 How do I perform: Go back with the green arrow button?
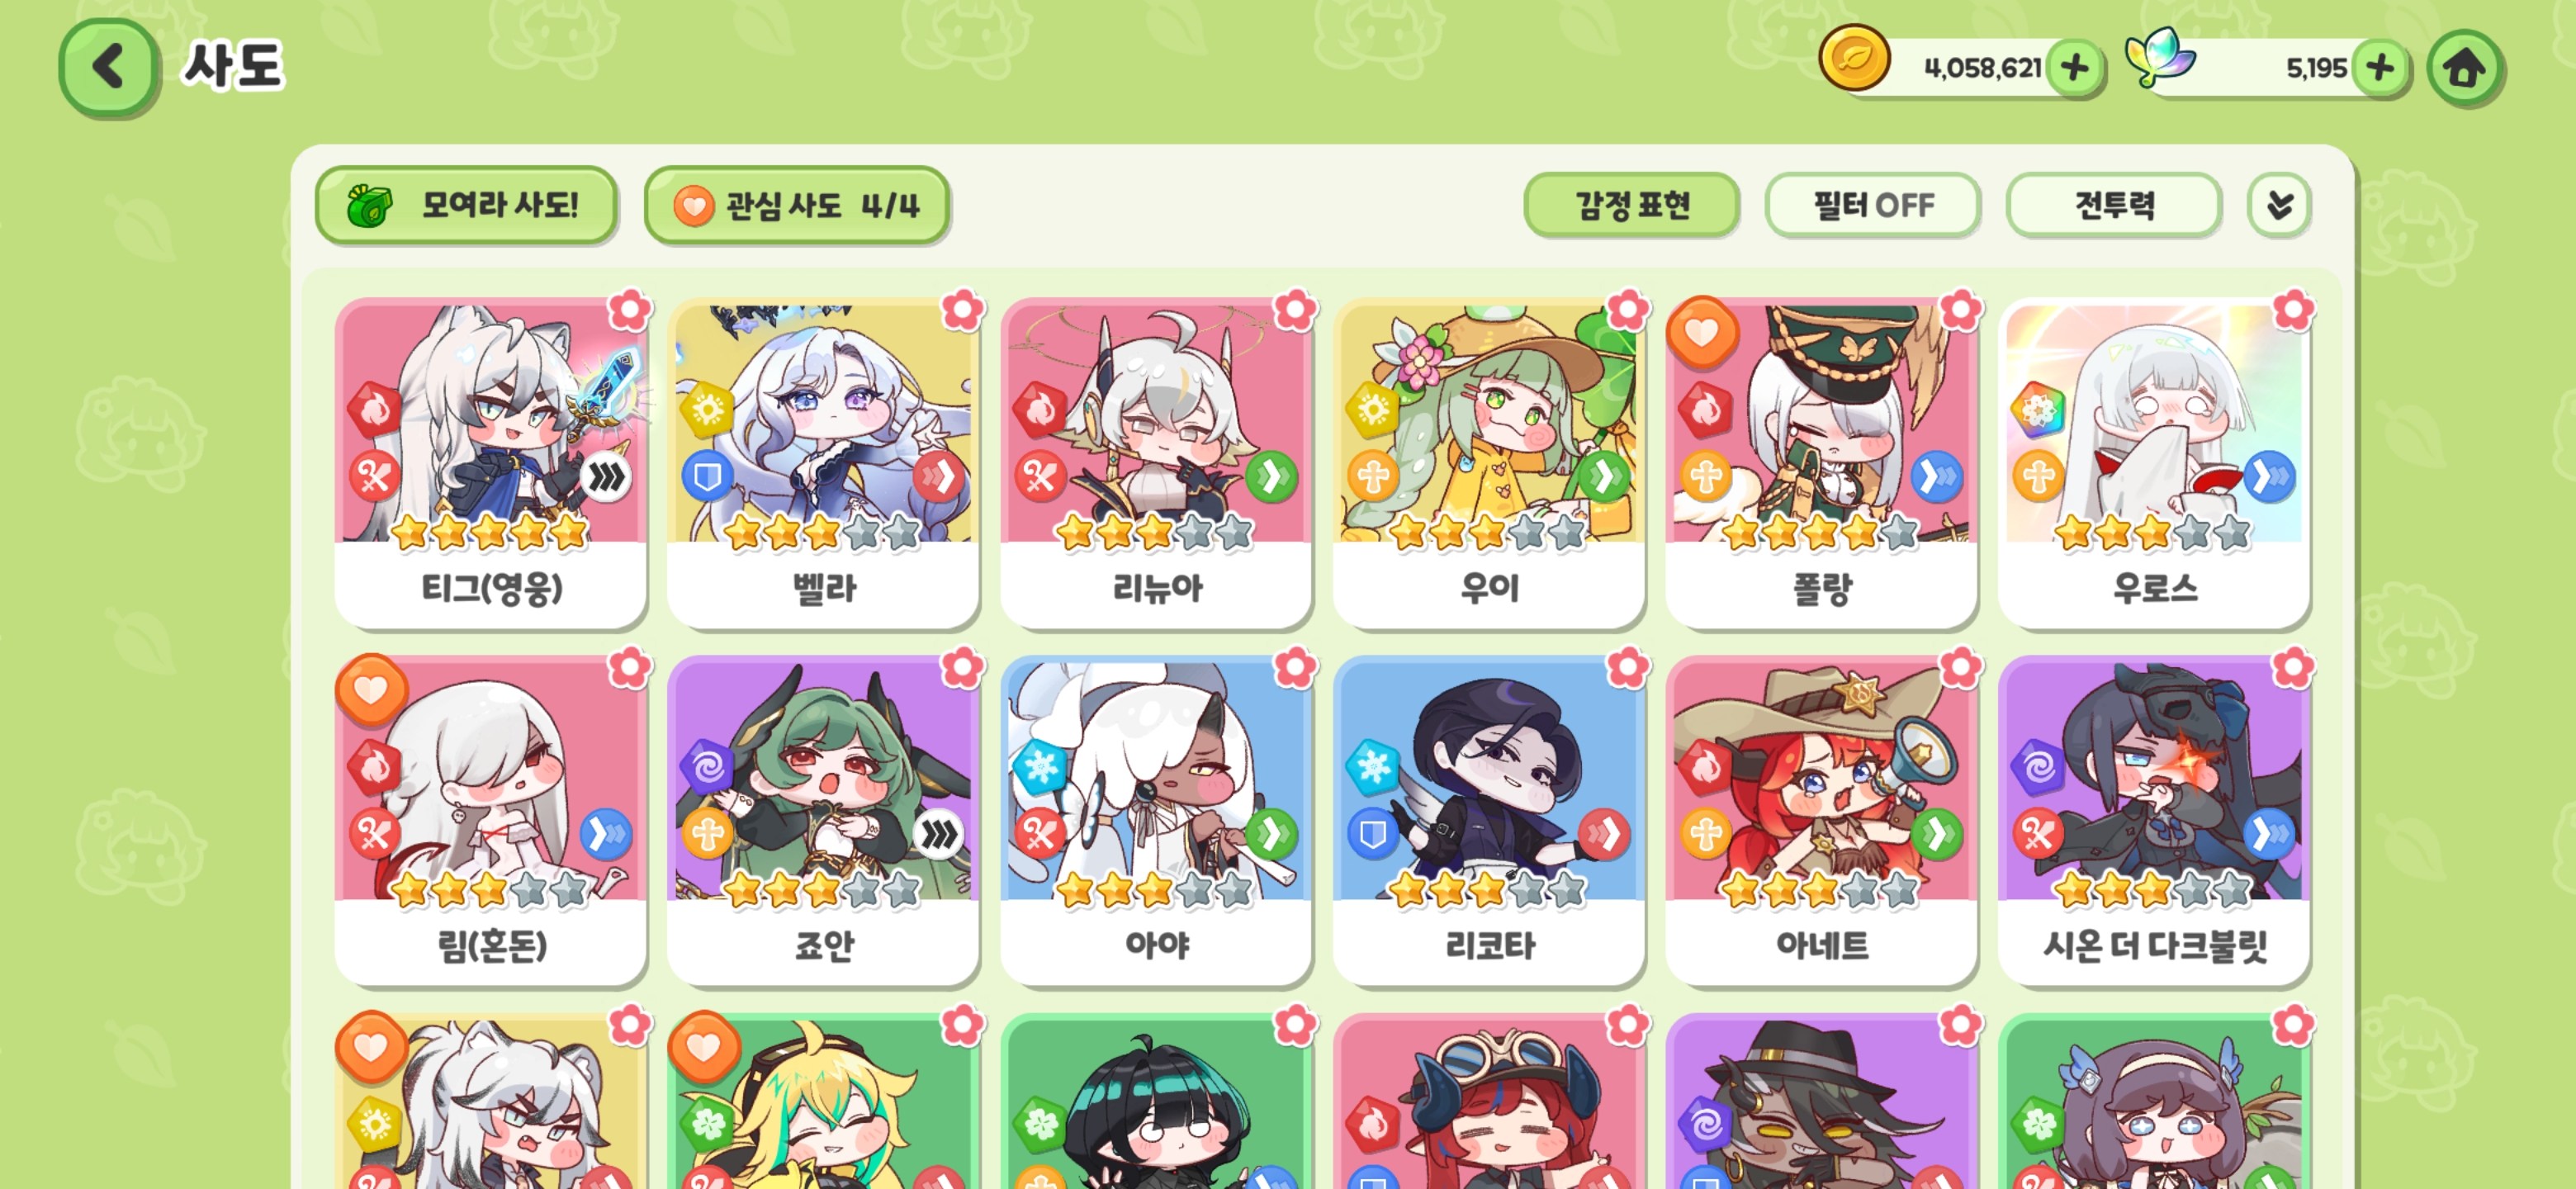point(109,67)
